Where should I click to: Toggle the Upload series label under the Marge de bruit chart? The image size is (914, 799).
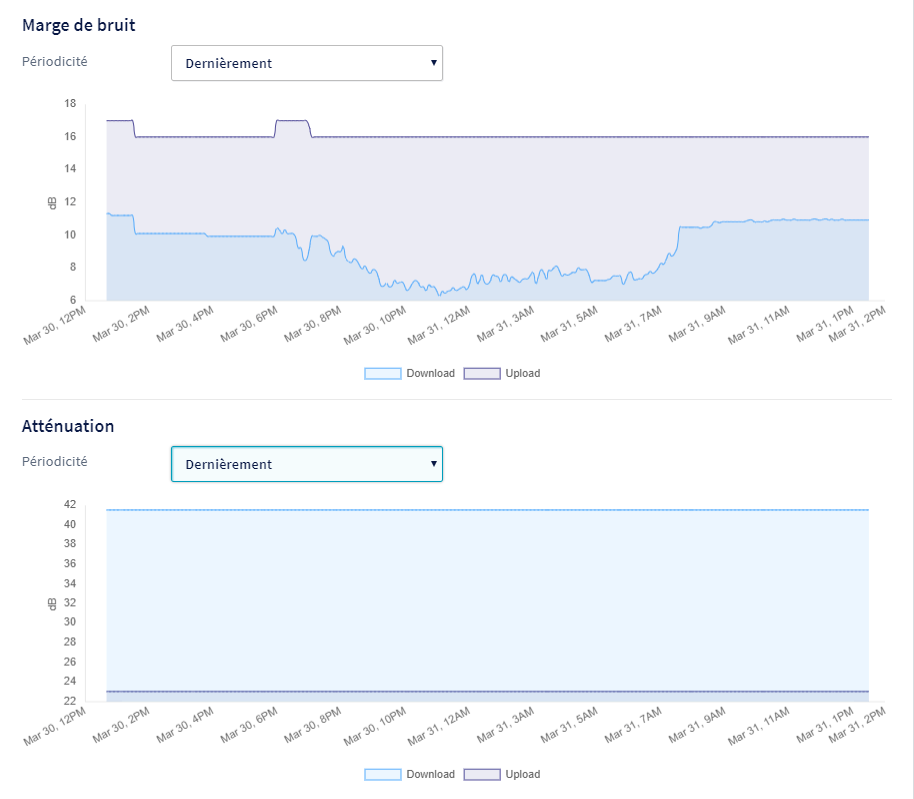pos(522,374)
